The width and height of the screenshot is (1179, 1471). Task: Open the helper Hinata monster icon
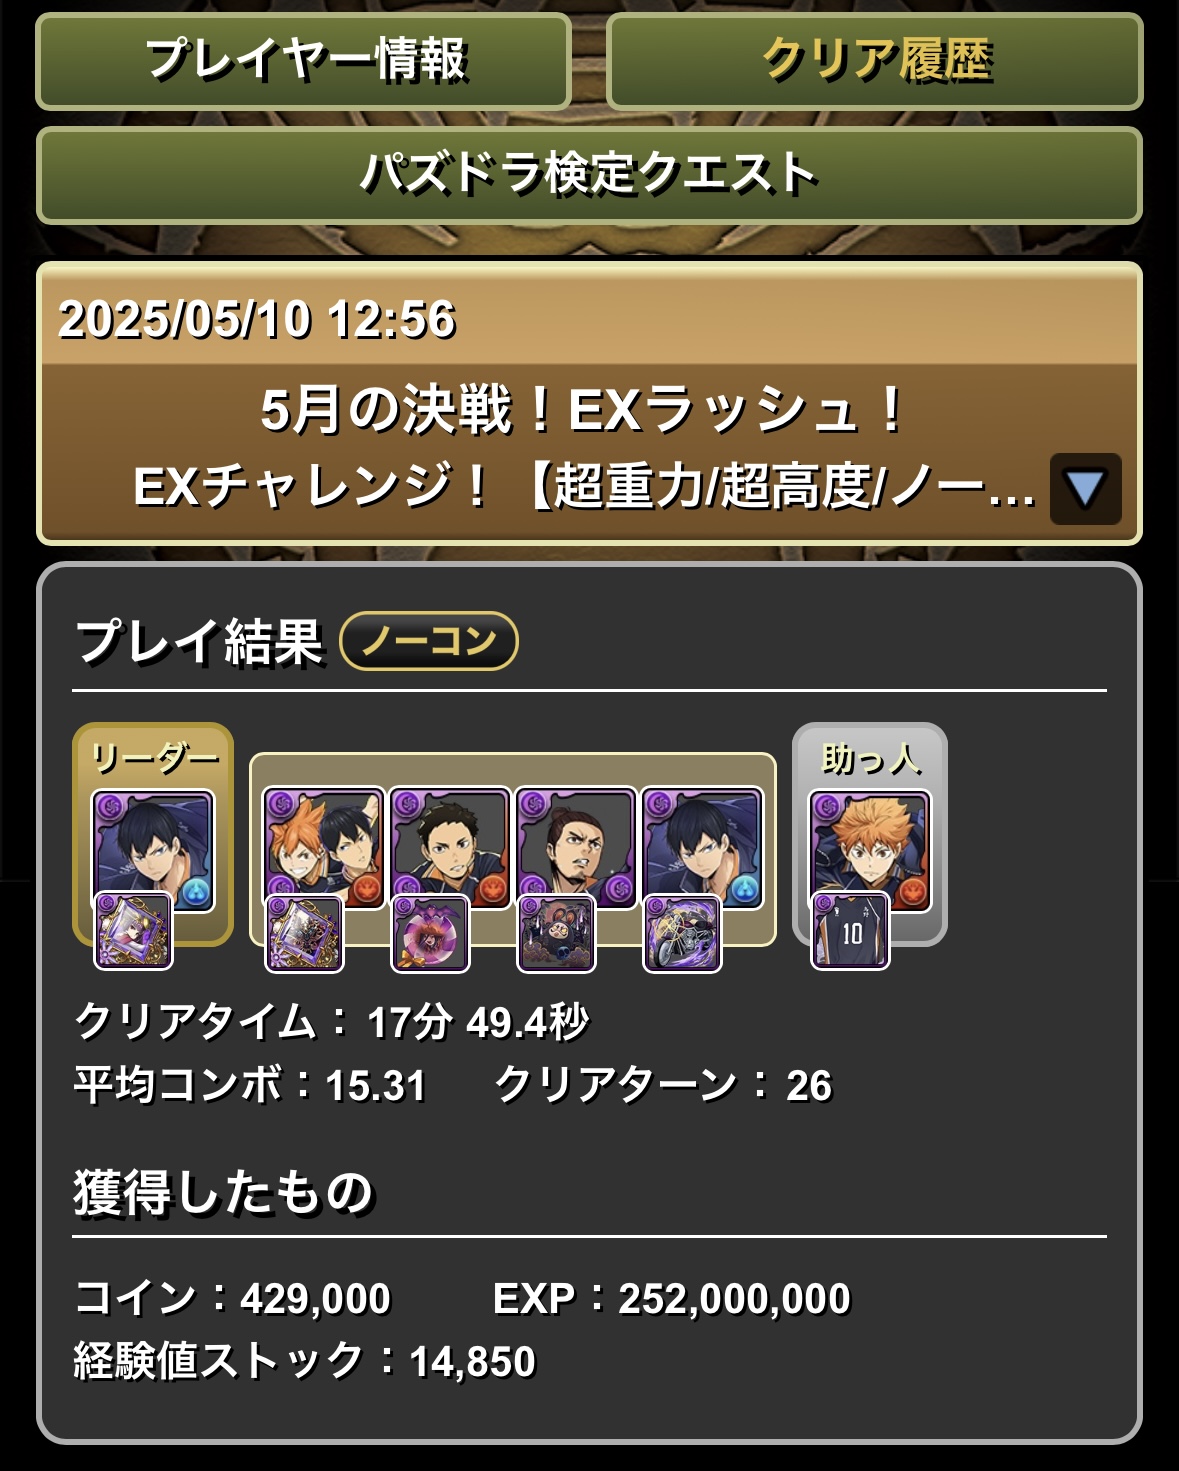870,850
